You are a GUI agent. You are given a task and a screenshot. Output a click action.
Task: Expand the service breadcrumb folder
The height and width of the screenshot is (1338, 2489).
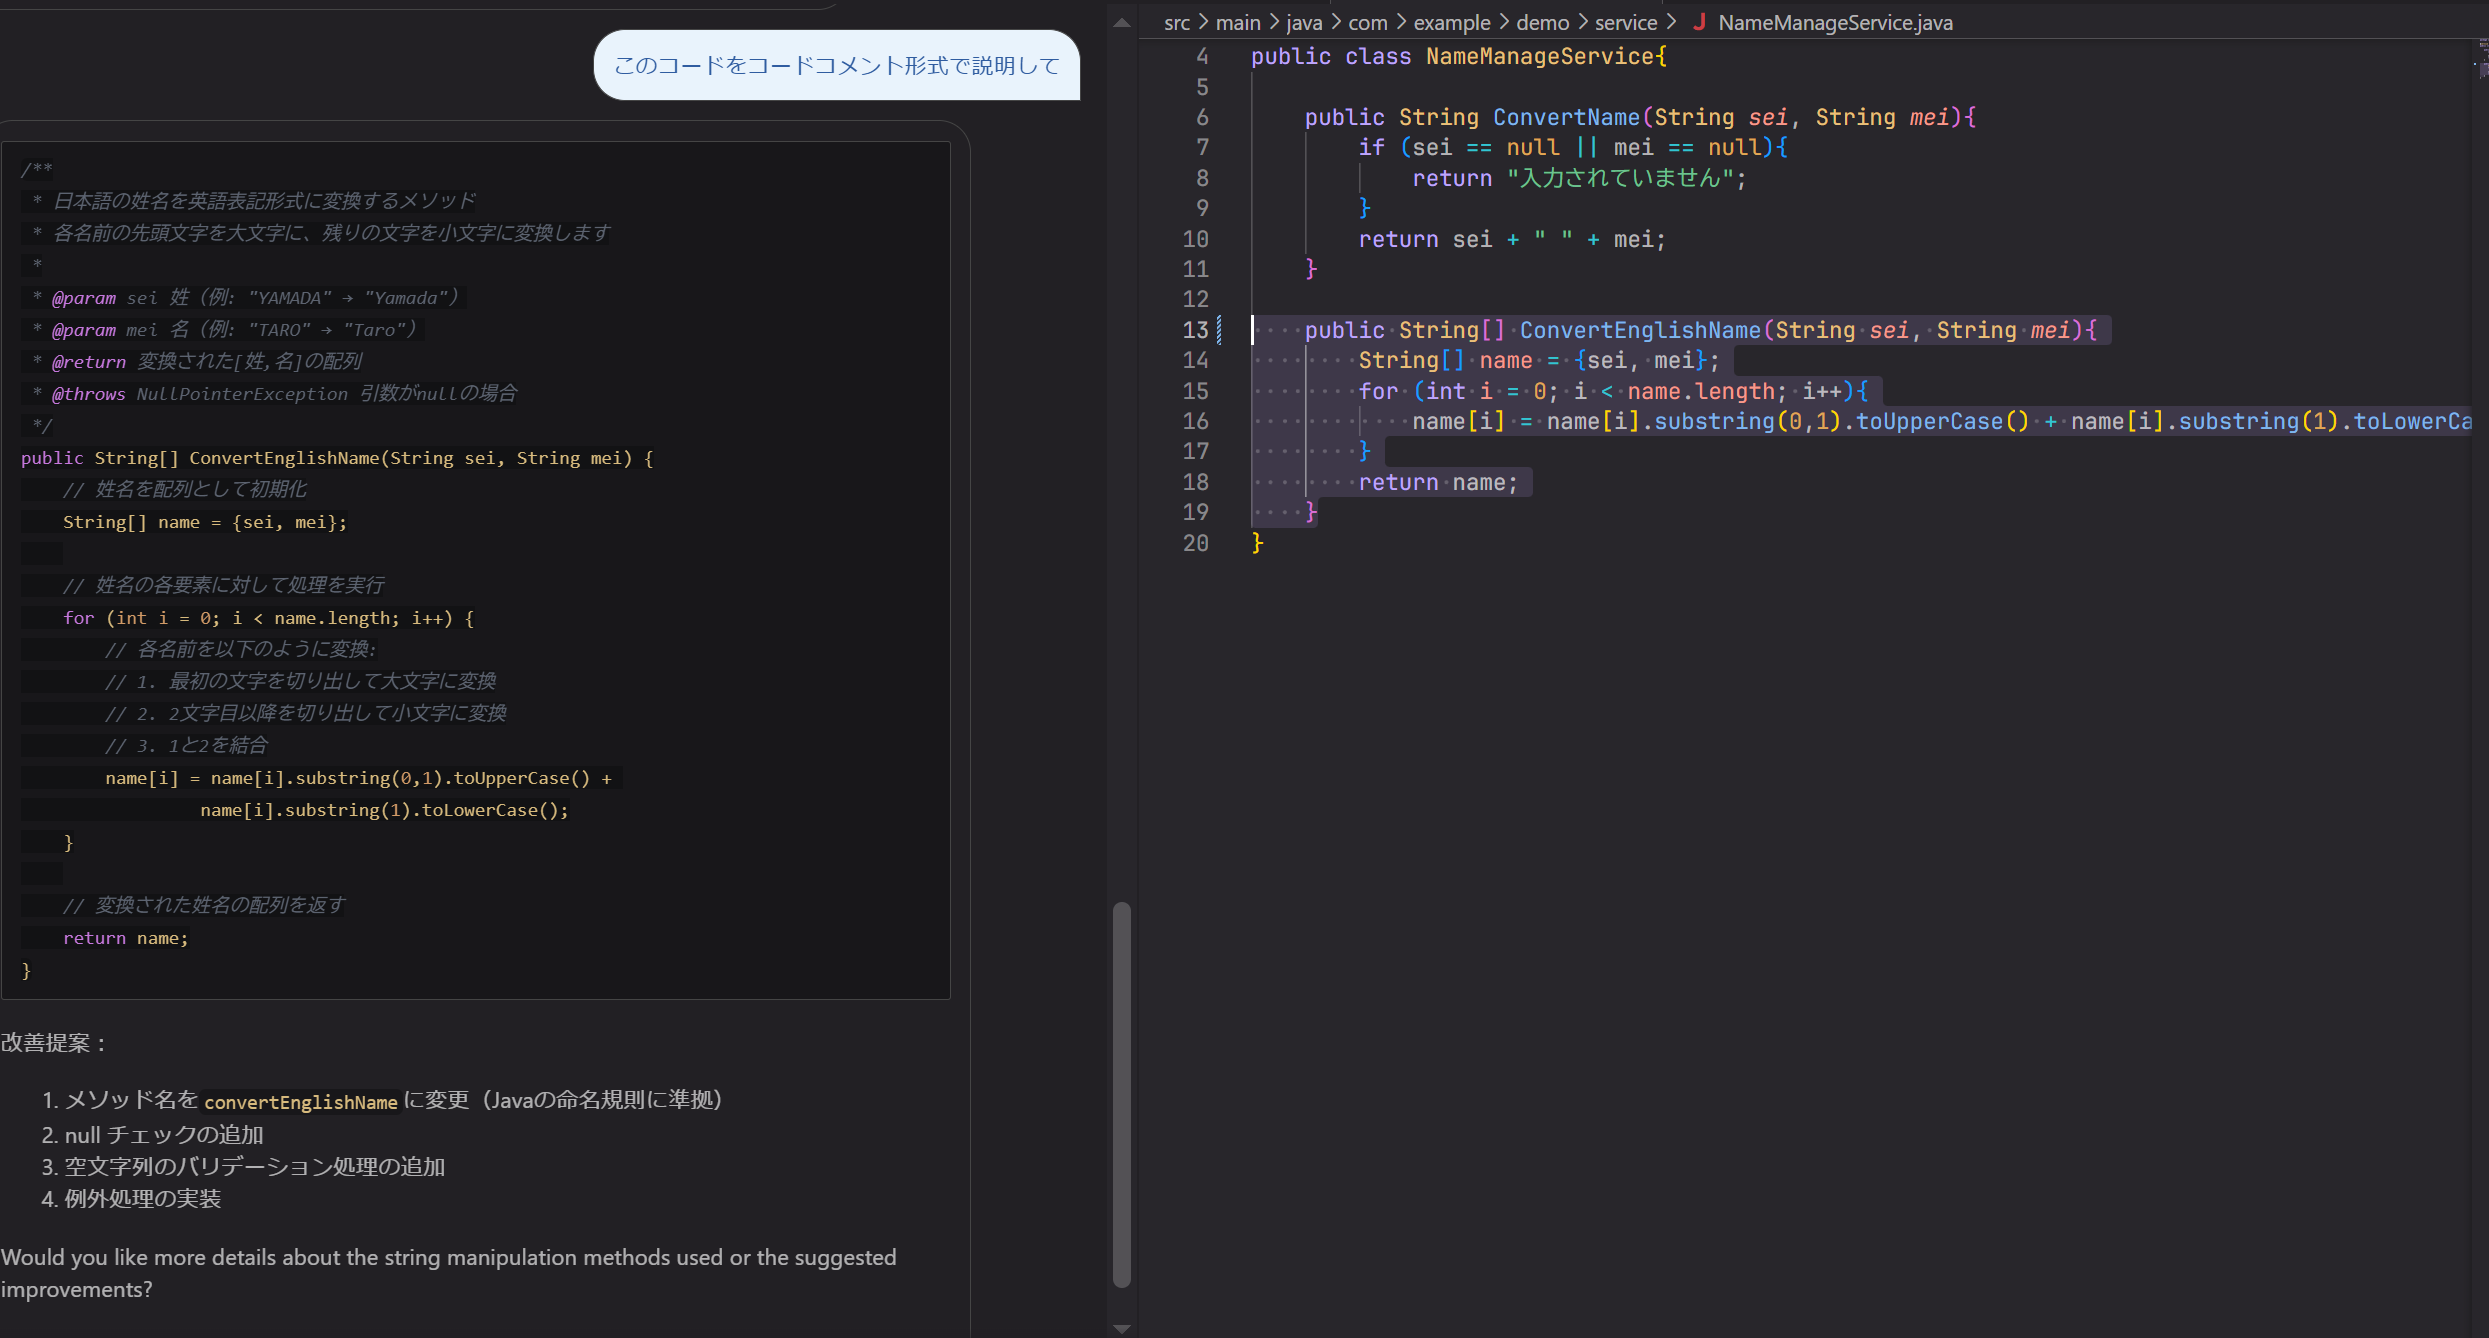(1626, 22)
